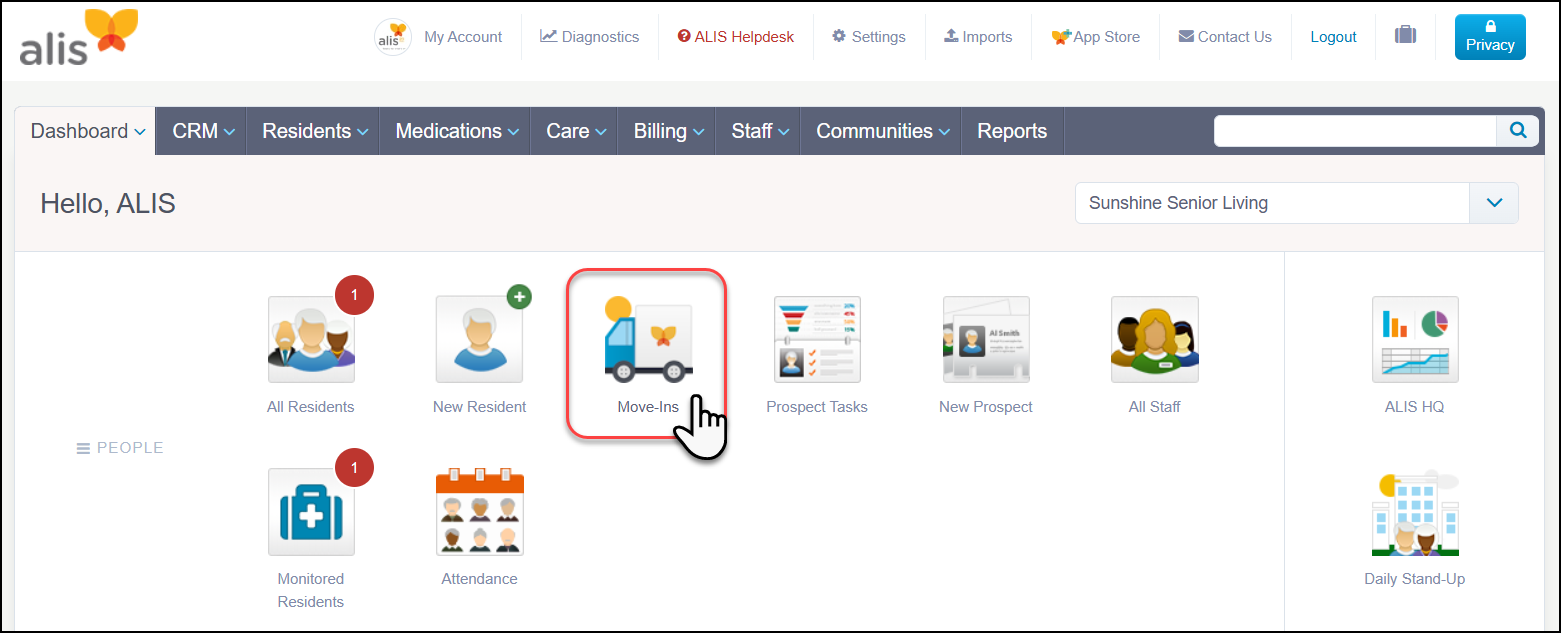This screenshot has height=633, width=1561.
Task: Click the green plus on New Resident
Action: pyautogui.click(x=519, y=296)
